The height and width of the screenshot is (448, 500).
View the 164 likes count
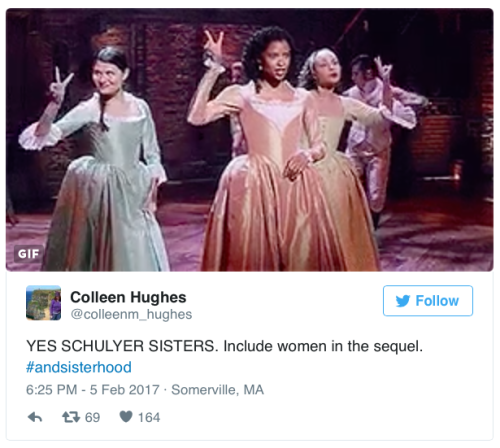[149, 417]
